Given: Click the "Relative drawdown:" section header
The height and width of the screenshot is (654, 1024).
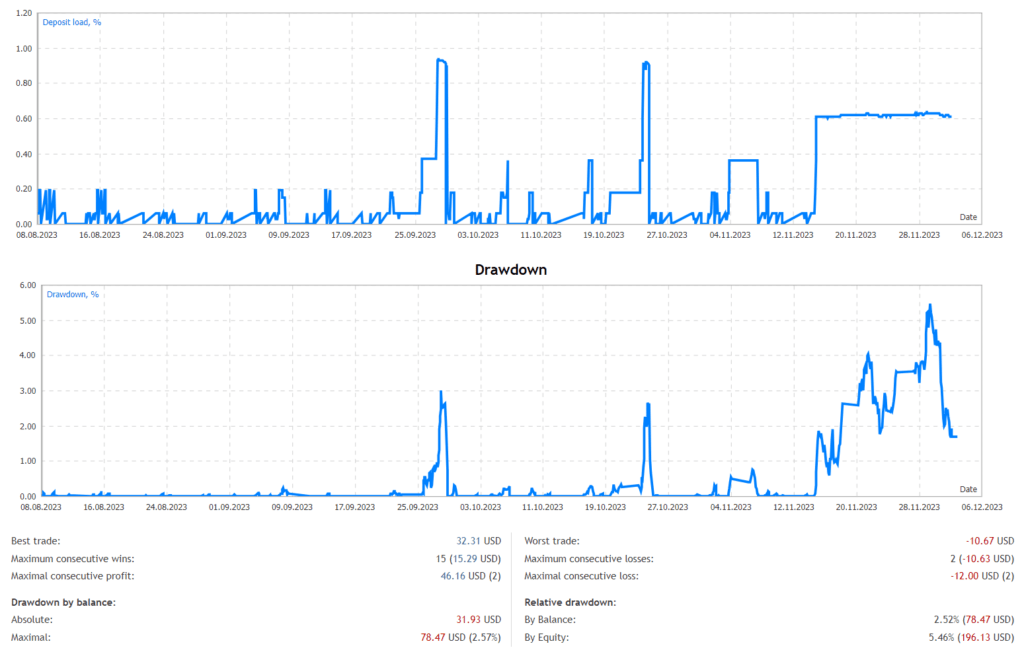Looking at the screenshot, I should click(x=572, y=601).
